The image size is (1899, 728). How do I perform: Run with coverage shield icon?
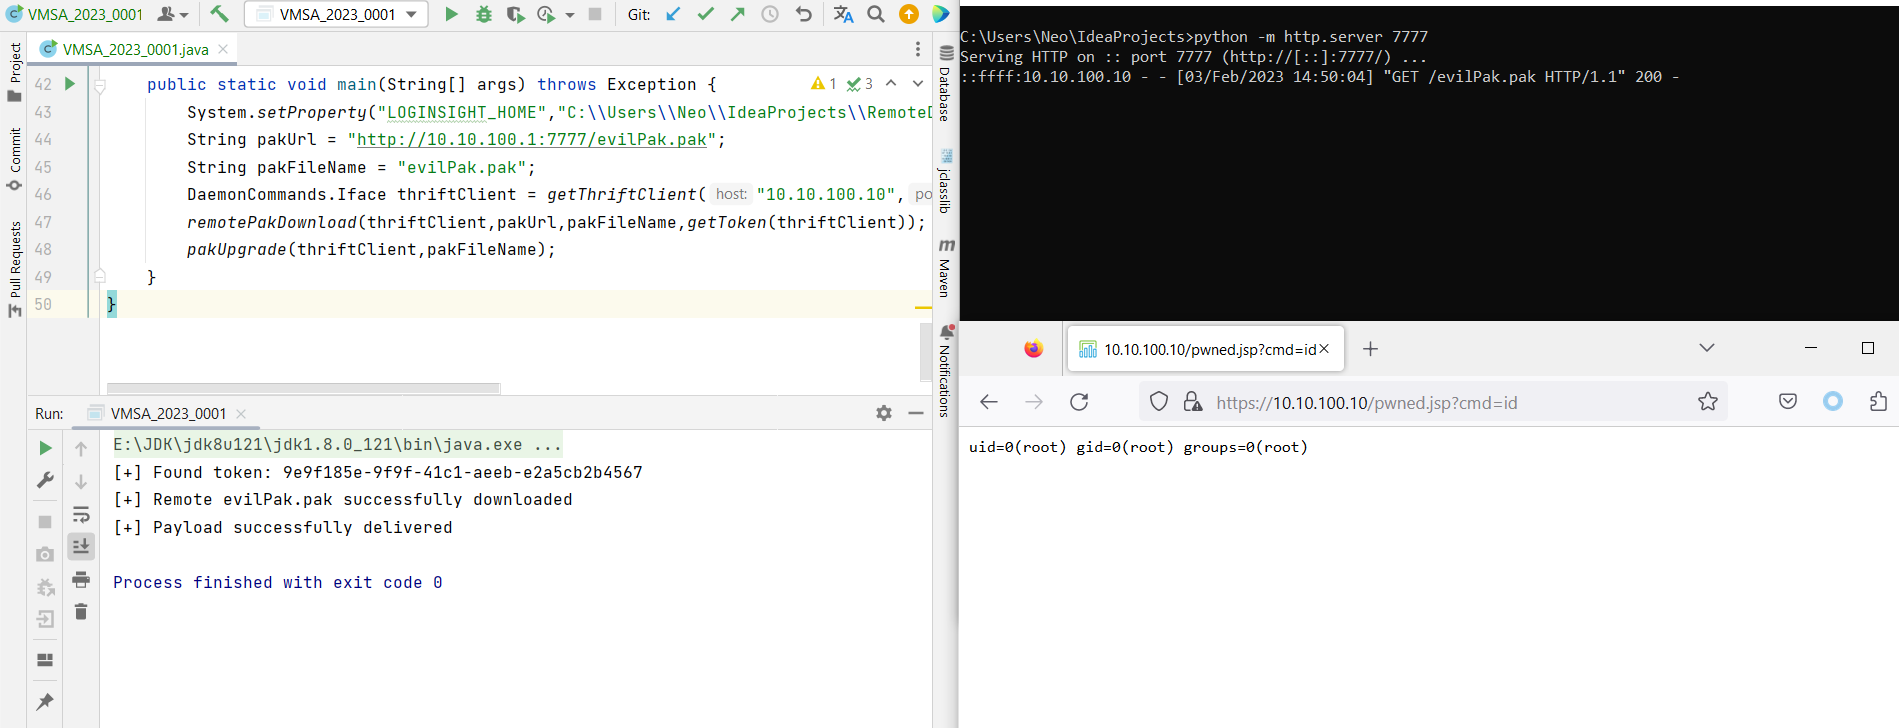pos(515,14)
